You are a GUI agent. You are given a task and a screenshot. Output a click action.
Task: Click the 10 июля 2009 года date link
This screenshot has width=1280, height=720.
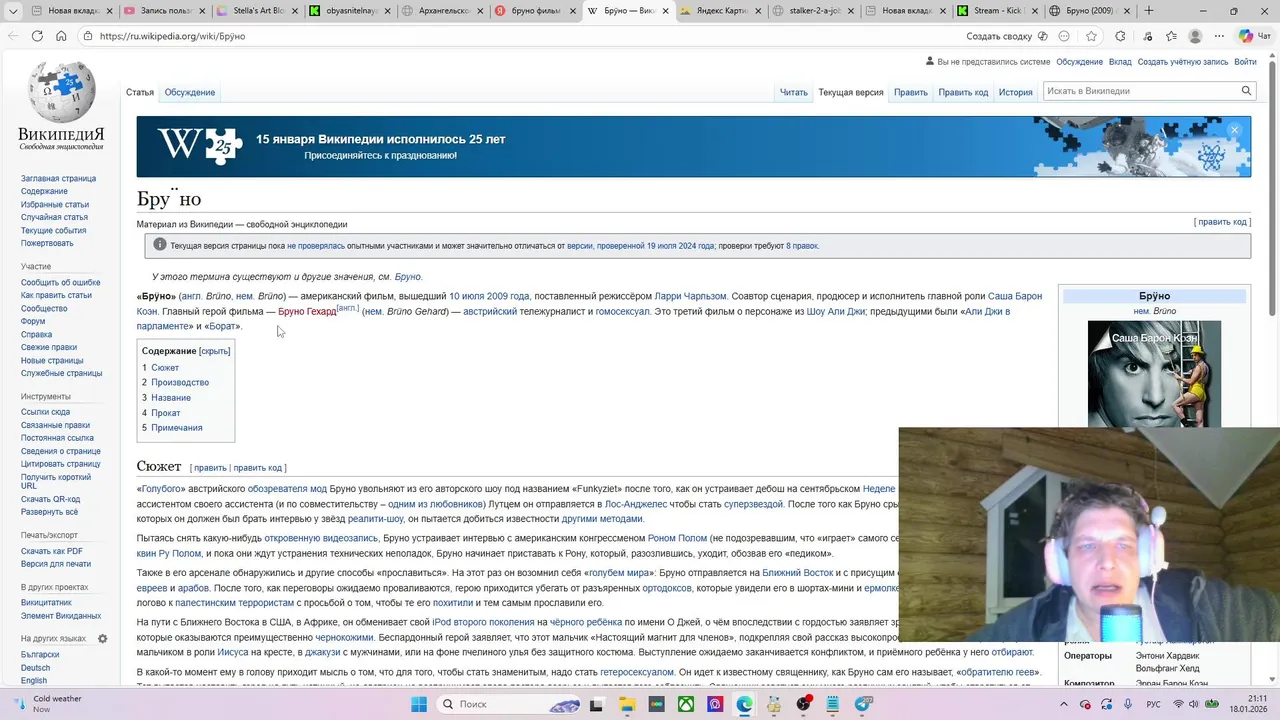point(489,296)
